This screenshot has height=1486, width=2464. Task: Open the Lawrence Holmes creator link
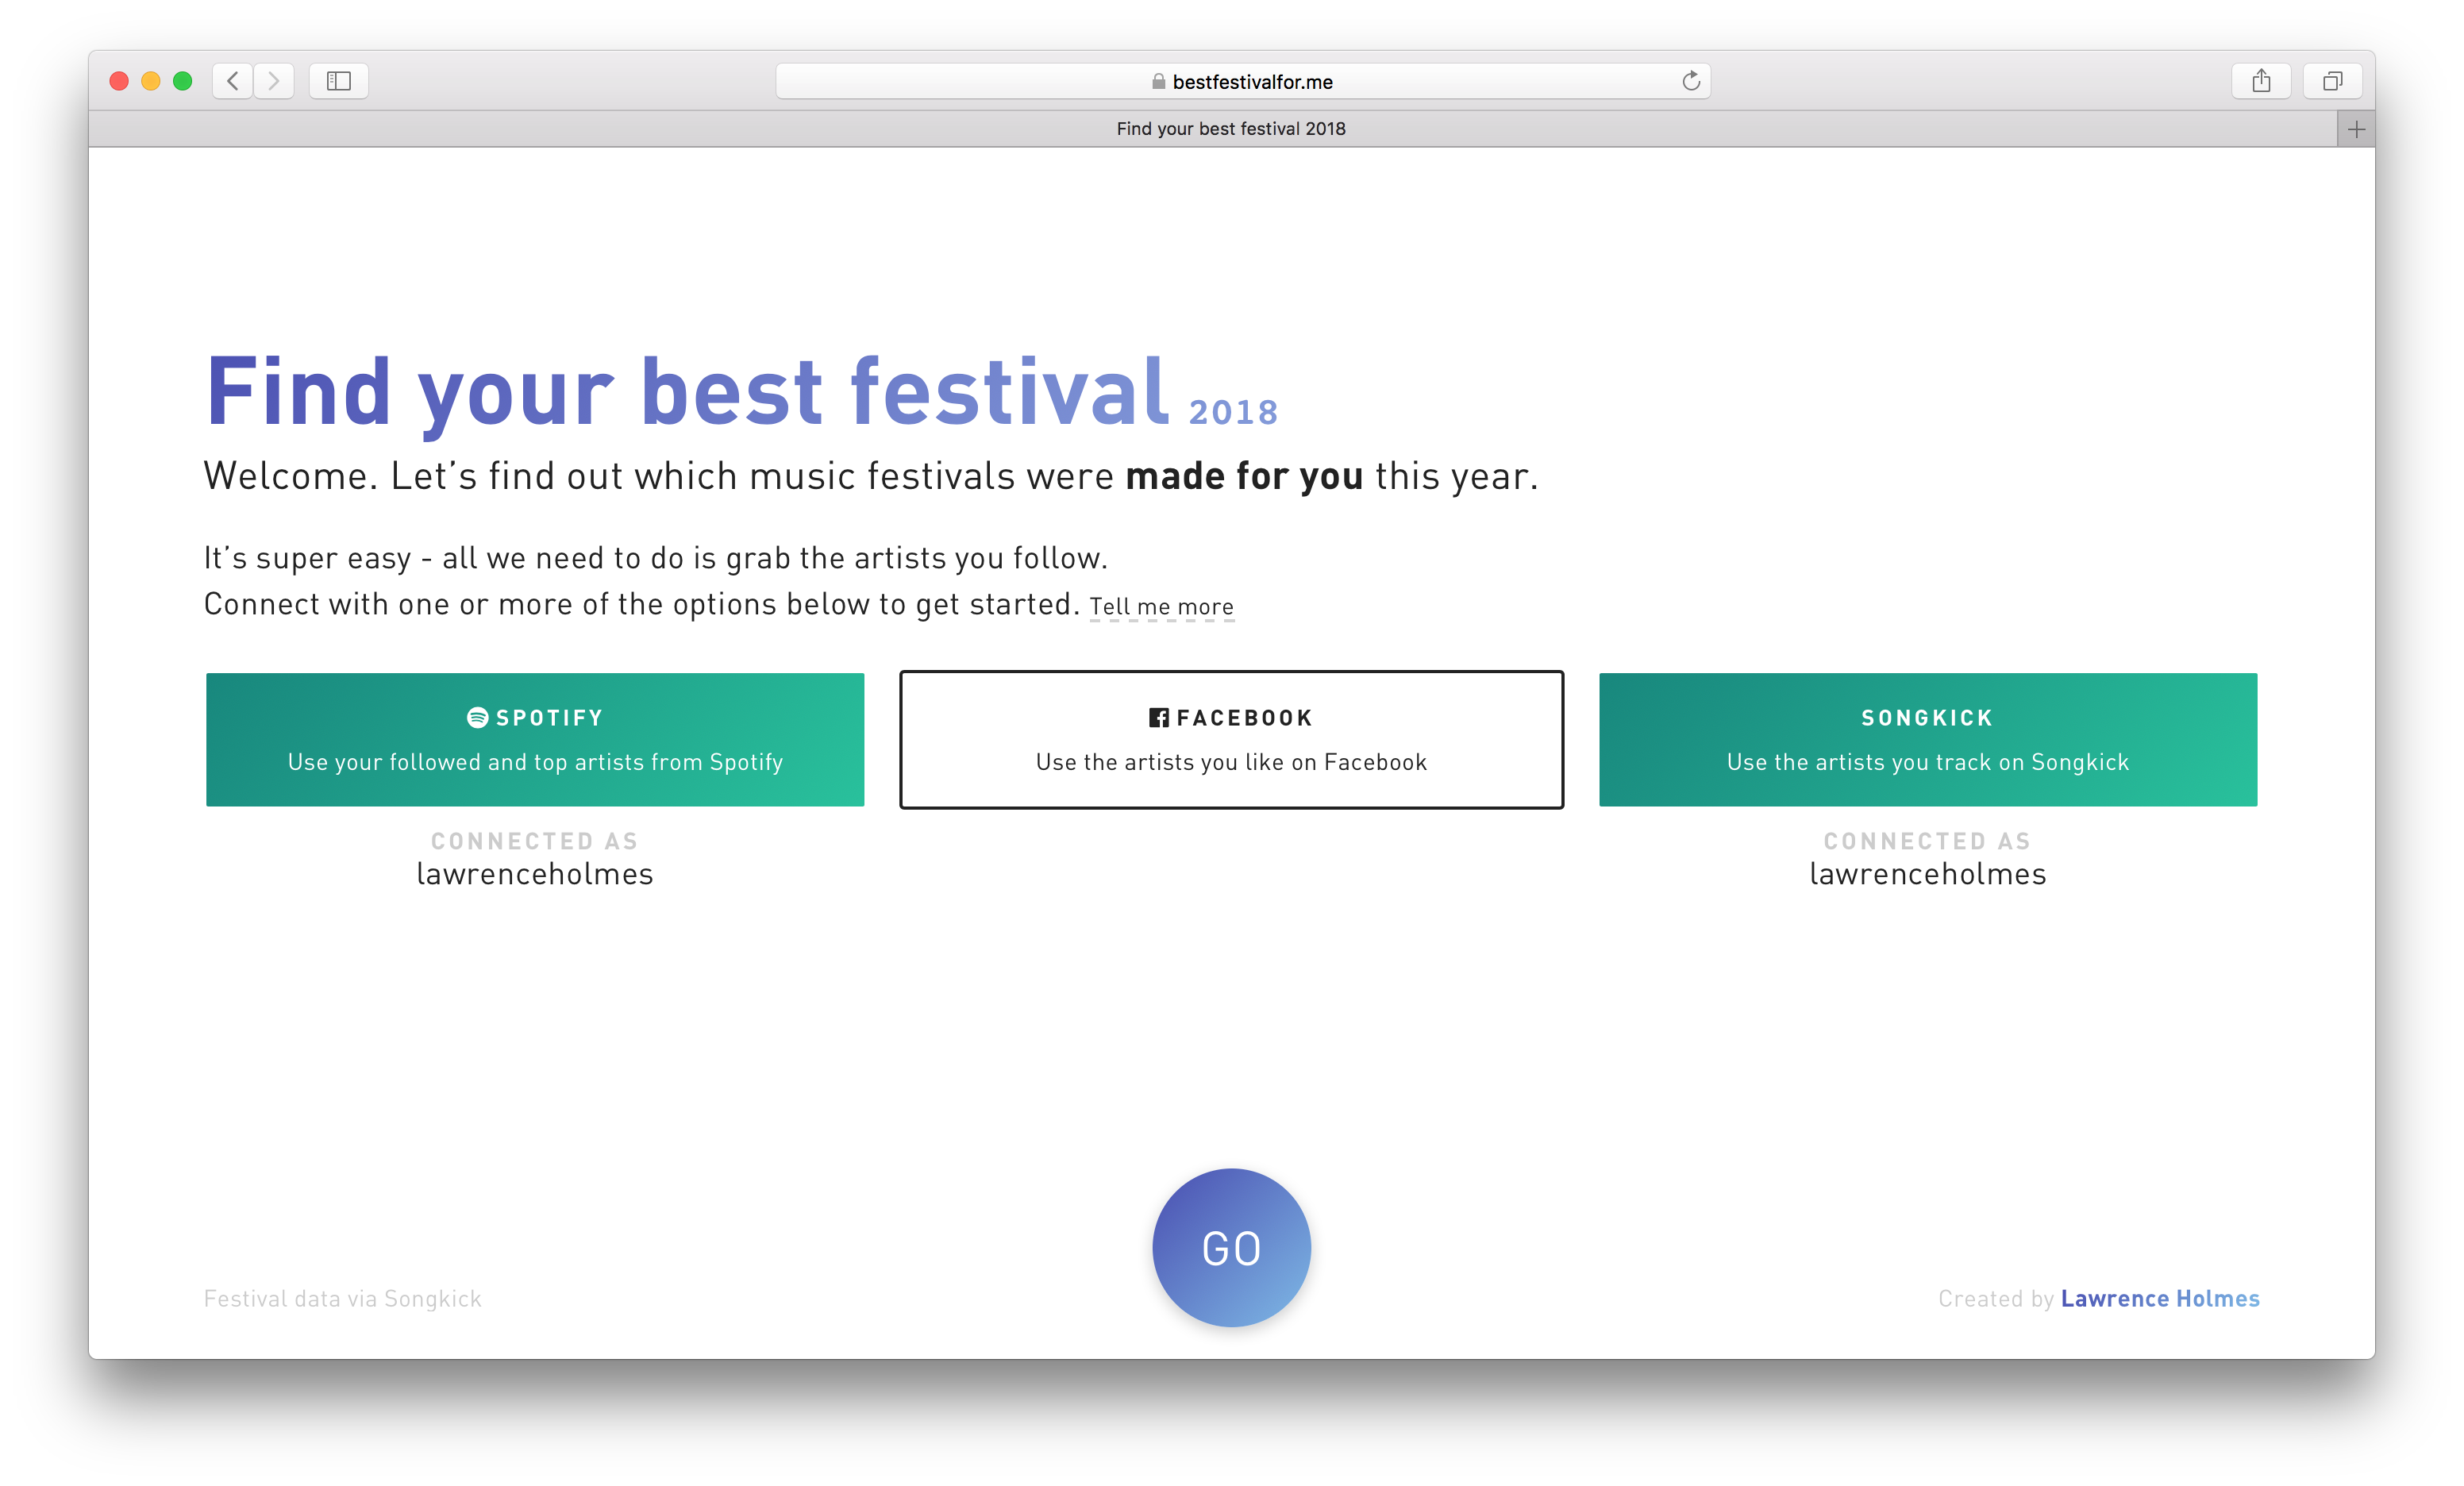(2160, 1298)
